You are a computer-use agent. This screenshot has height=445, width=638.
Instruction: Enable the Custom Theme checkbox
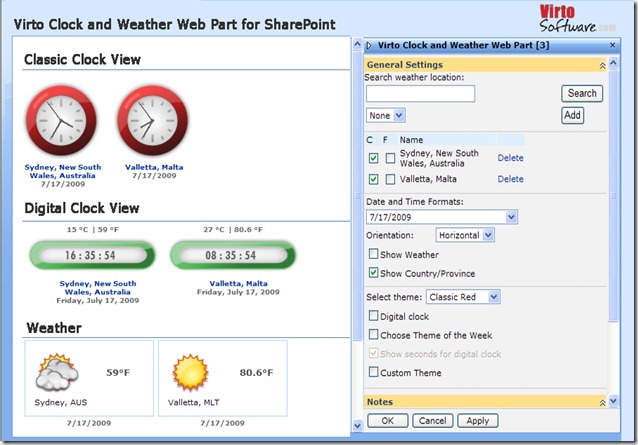pyautogui.click(x=373, y=372)
